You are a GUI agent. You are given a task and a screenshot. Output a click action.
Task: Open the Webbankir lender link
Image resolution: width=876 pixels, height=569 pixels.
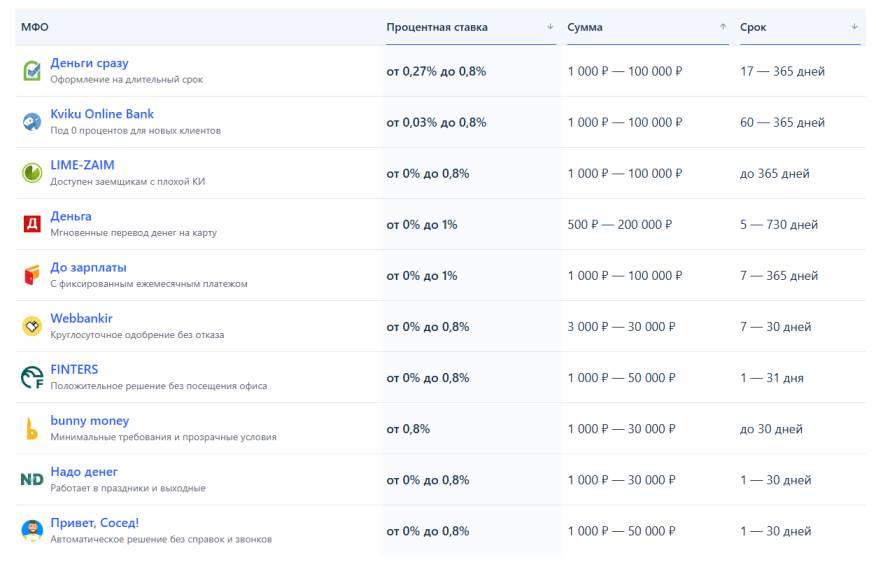click(x=81, y=318)
